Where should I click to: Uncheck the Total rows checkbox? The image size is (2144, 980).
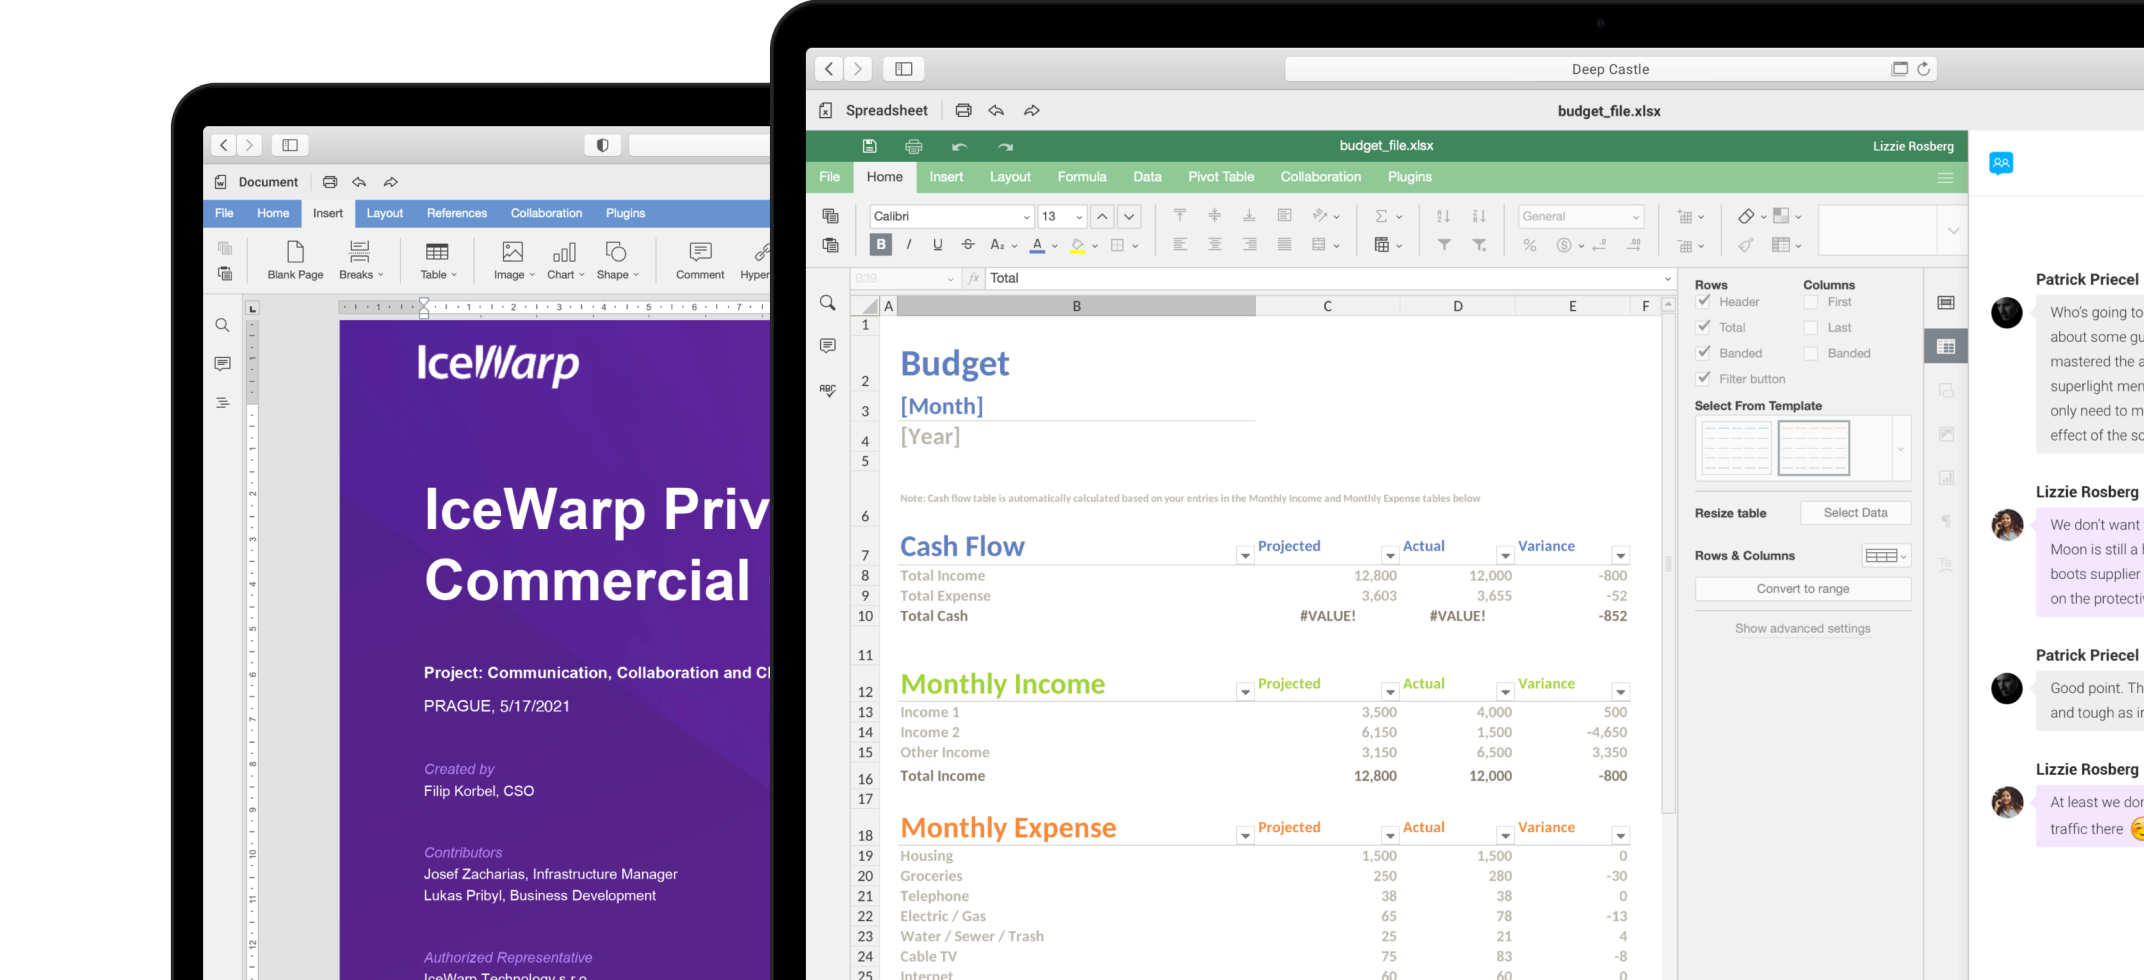coord(1704,327)
